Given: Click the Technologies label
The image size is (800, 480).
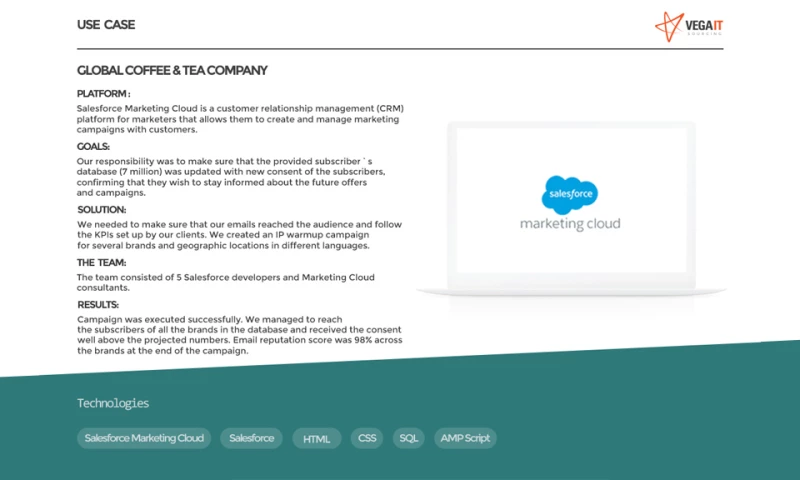Looking at the screenshot, I should pyautogui.click(x=113, y=403).
